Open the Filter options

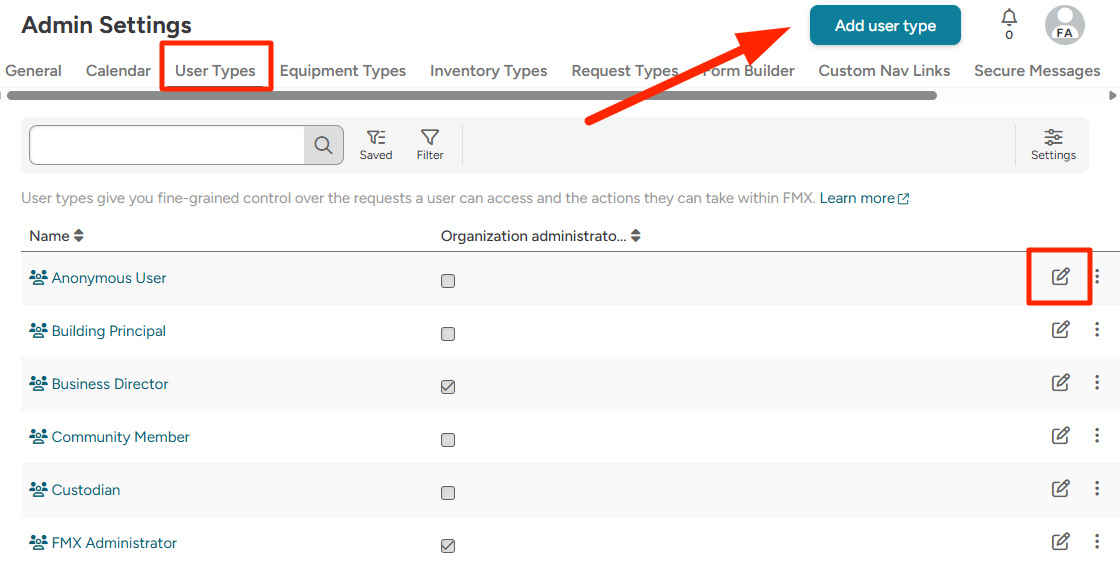coord(430,144)
